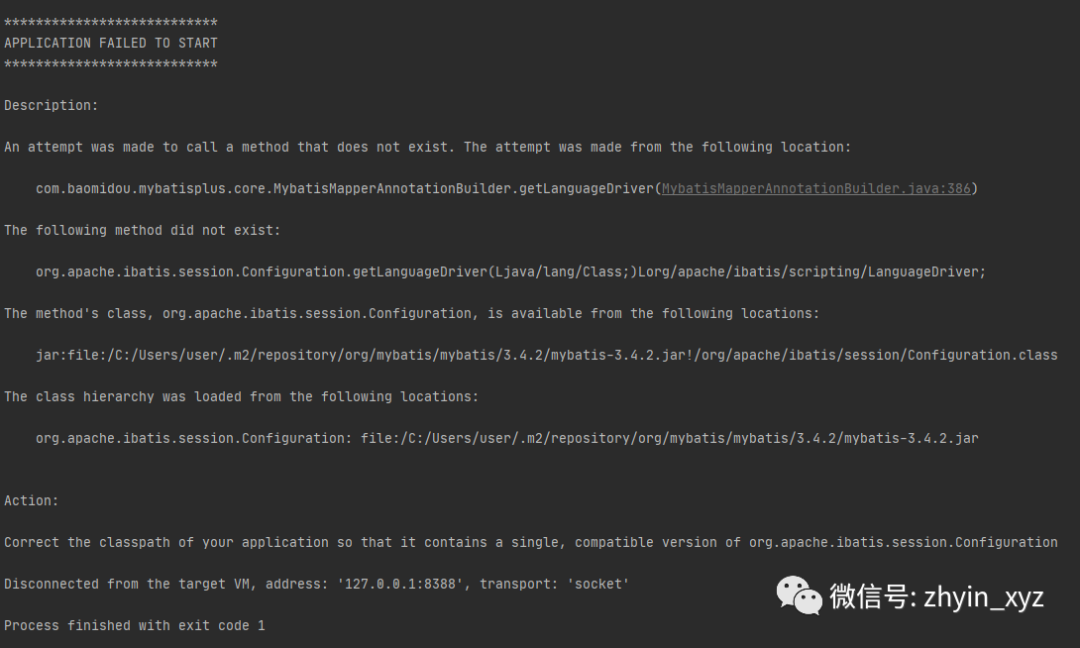1080x648 pixels.
Task: Click the Action: label line
Action: pyautogui.click(x=31, y=500)
